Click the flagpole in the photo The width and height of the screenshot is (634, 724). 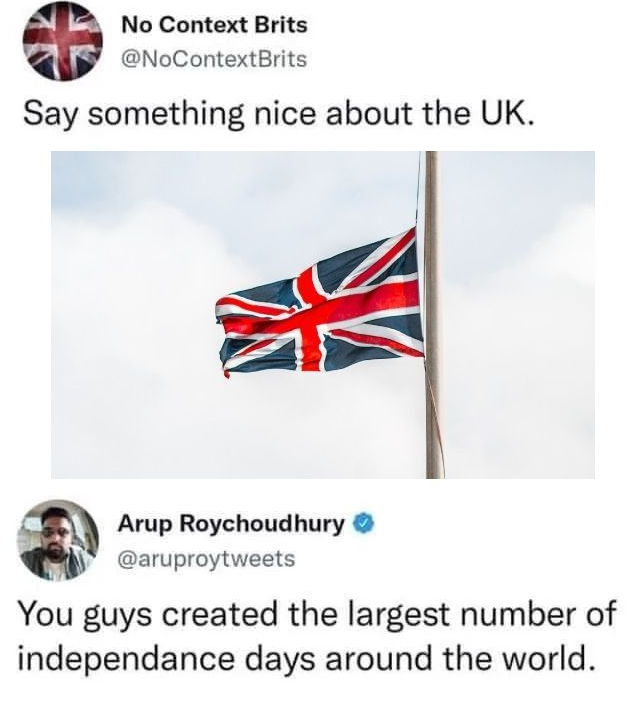click(x=433, y=315)
